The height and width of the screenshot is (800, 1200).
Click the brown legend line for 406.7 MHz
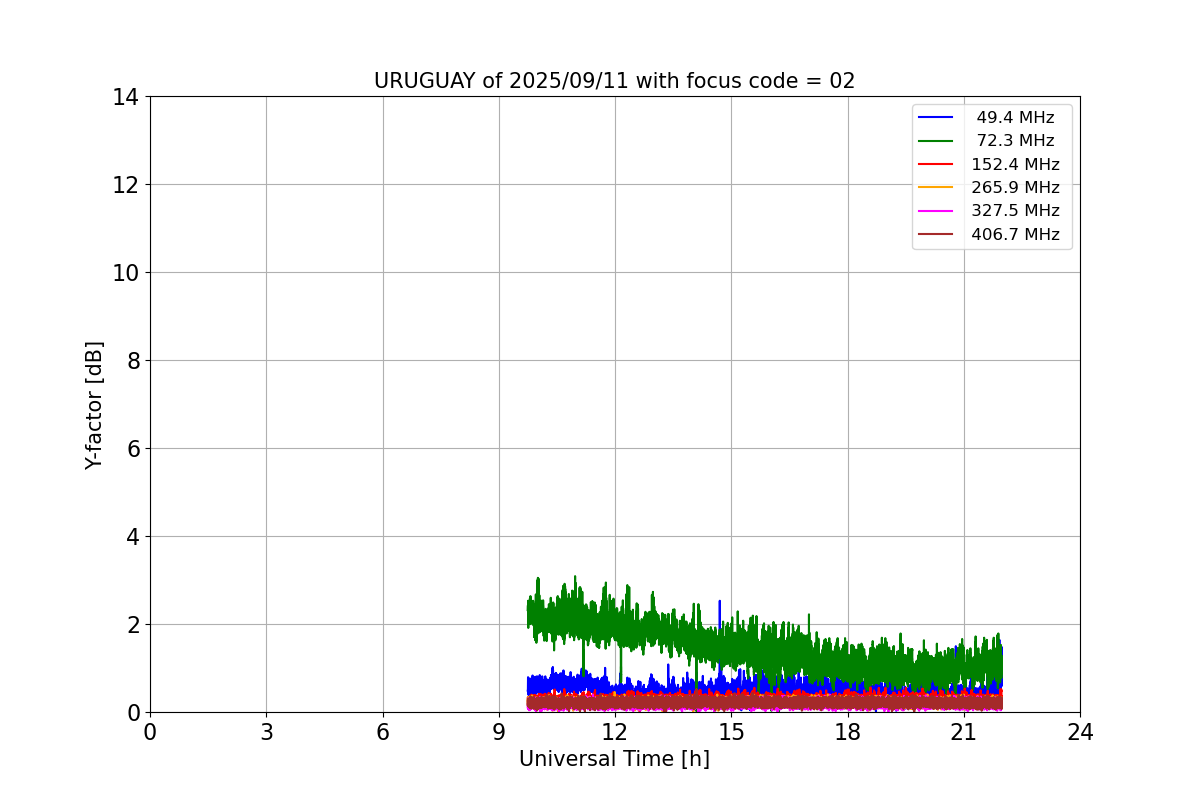point(936,234)
